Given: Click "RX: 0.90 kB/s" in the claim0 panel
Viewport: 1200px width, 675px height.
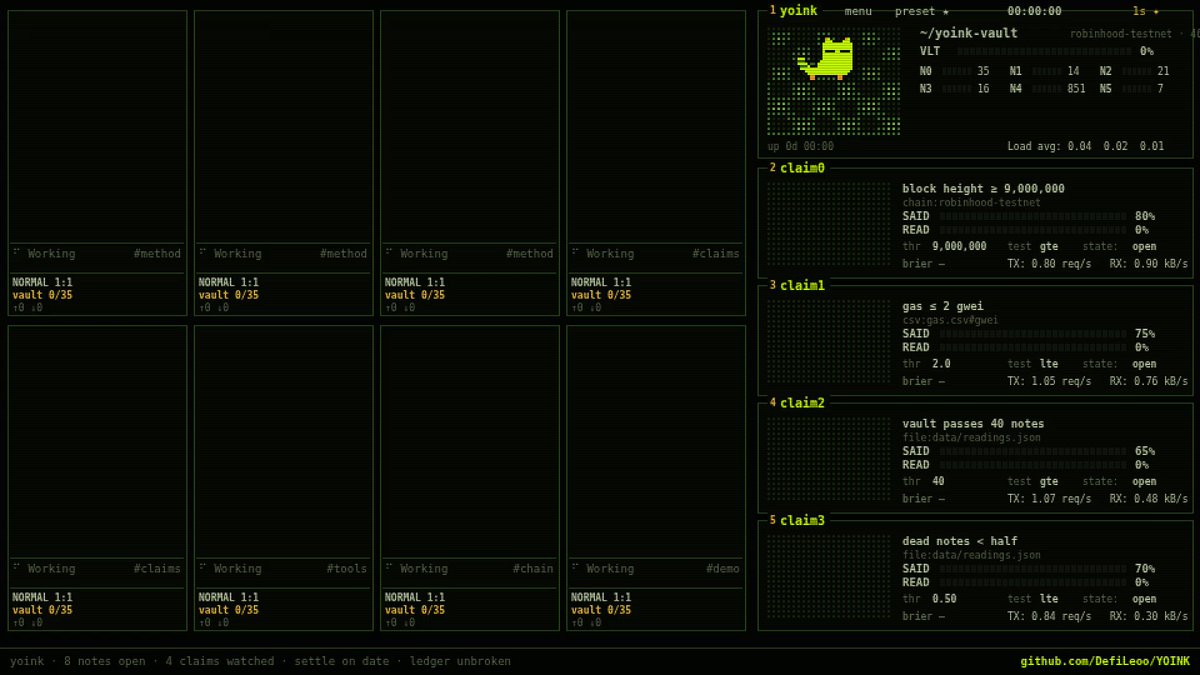Looking at the screenshot, I should coord(1149,264).
